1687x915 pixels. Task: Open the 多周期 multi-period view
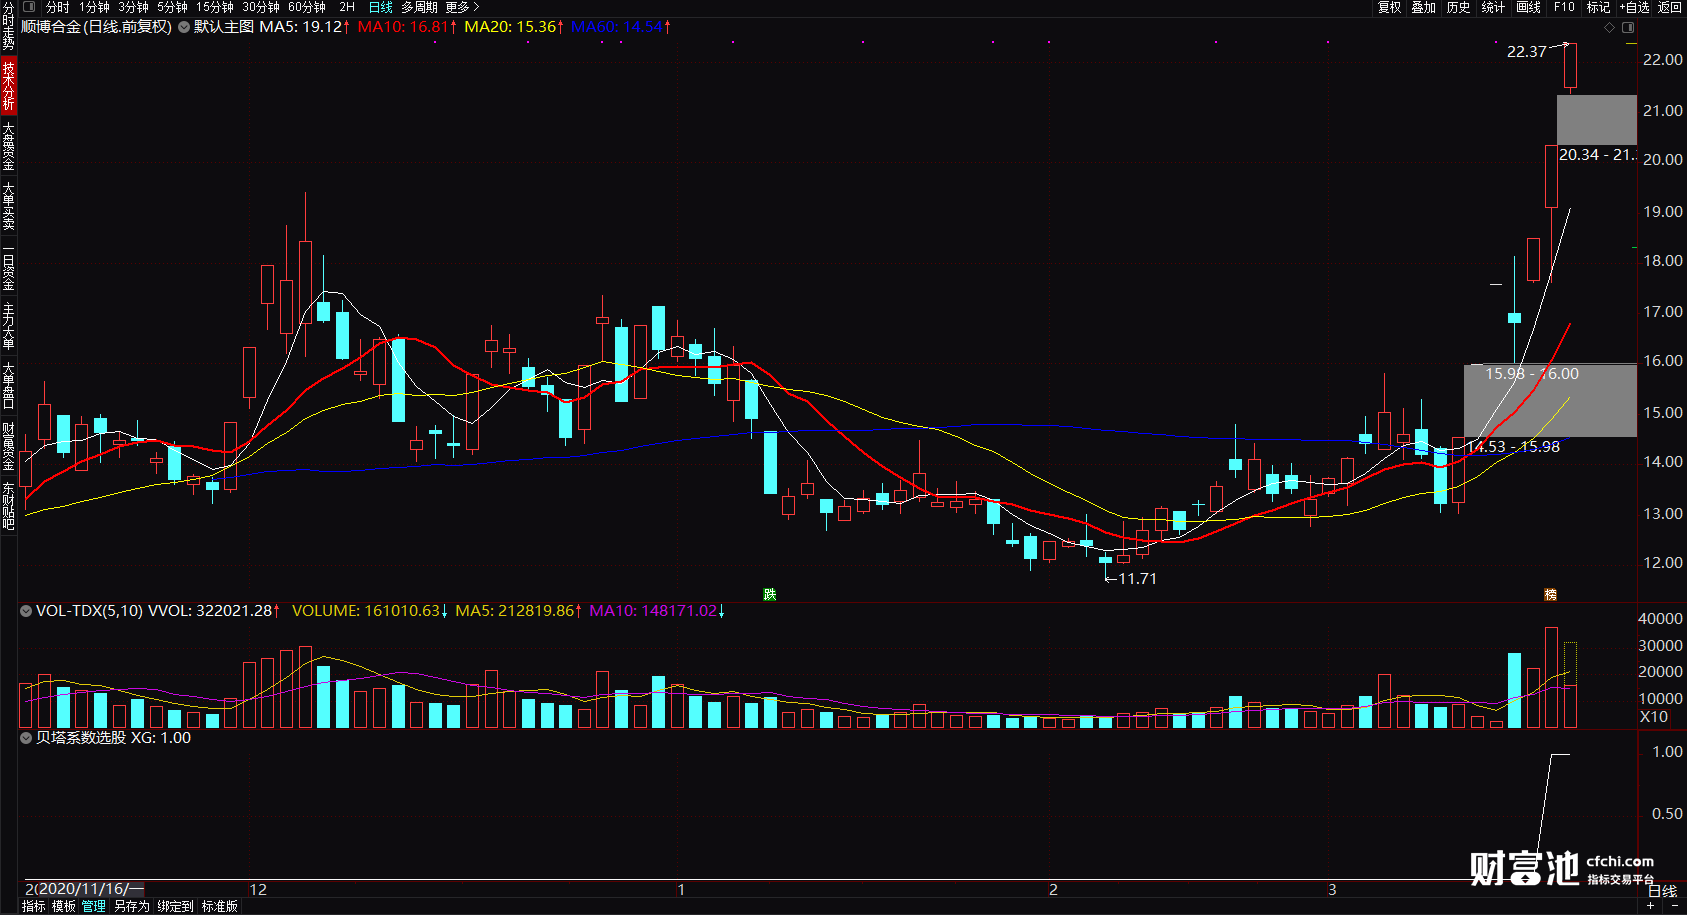coord(419,7)
